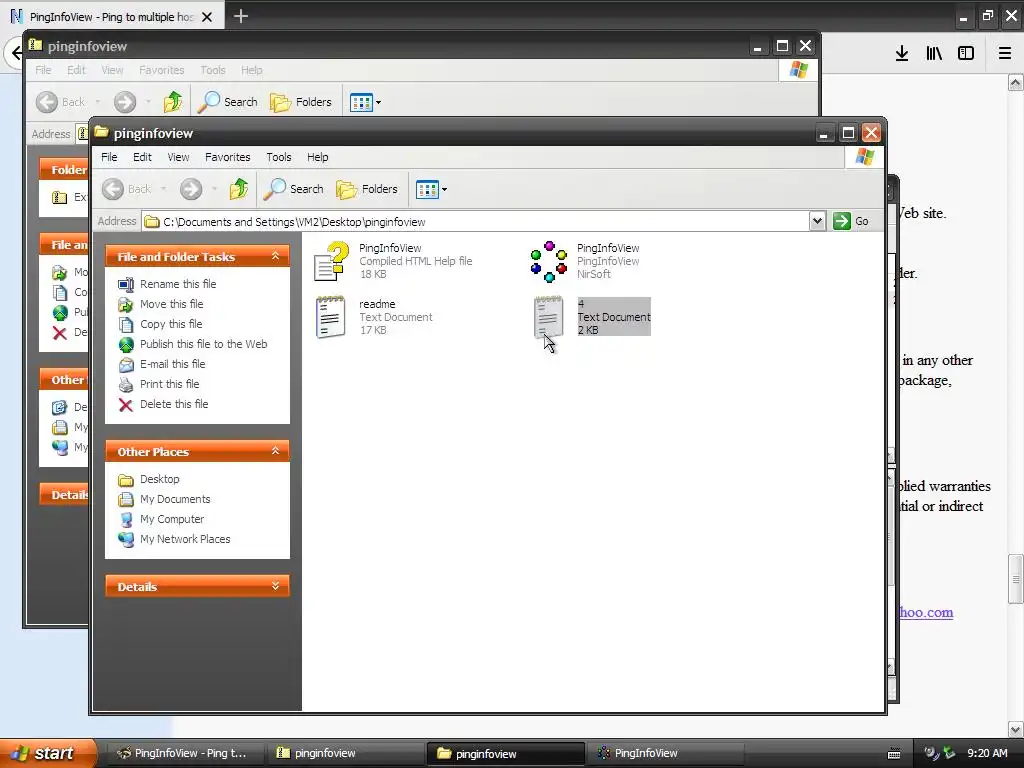Image resolution: width=1024 pixels, height=768 pixels.
Task: Open the PingInfoView compiled HTML help file icon
Action: [331, 261]
